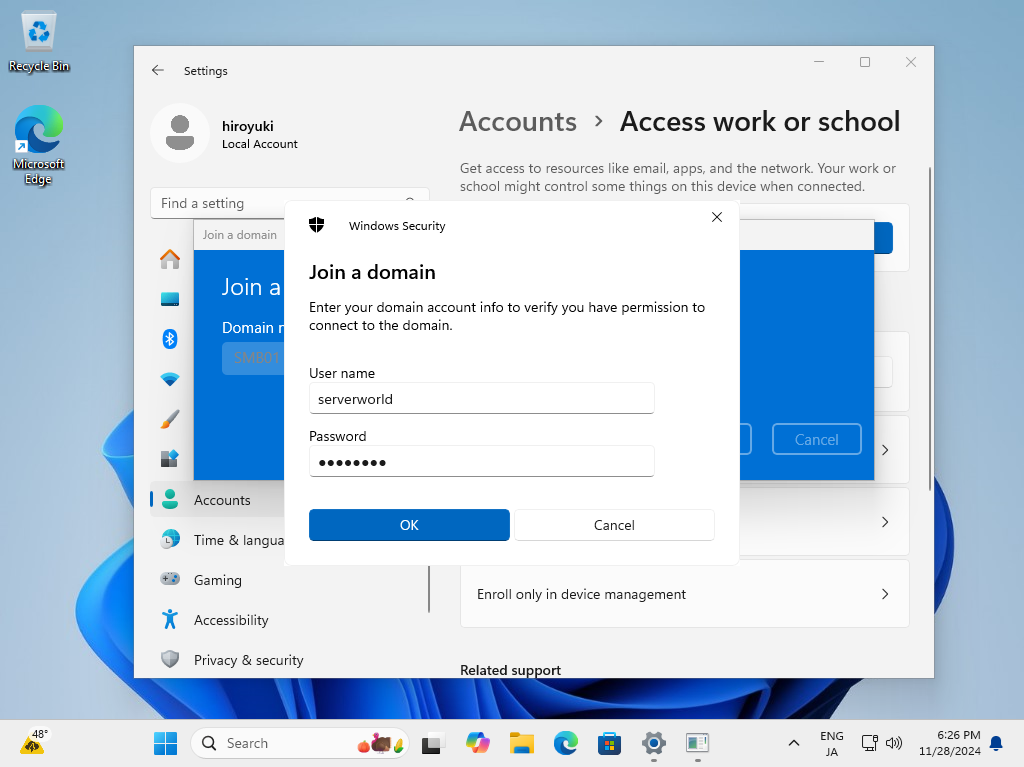Open Privacy & security settings
1024x767 pixels.
pyautogui.click(x=248, y=660)
